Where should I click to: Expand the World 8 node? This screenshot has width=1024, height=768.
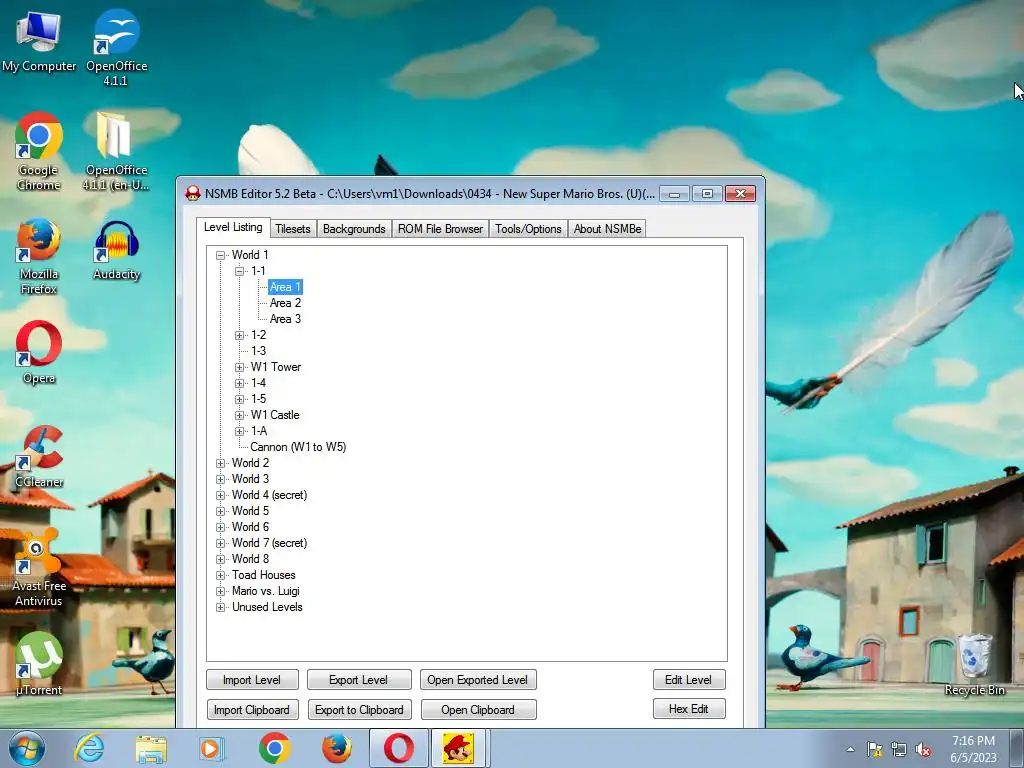coord(221,559)
